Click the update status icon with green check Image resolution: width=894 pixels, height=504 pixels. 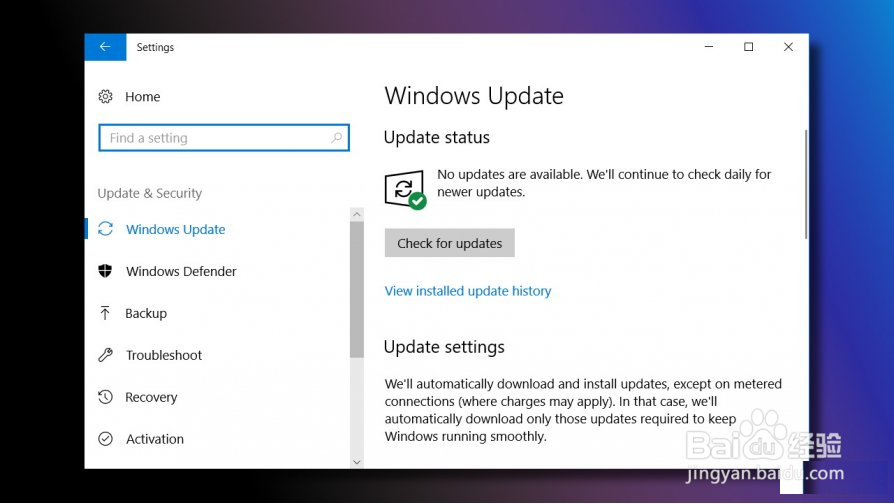405,190
